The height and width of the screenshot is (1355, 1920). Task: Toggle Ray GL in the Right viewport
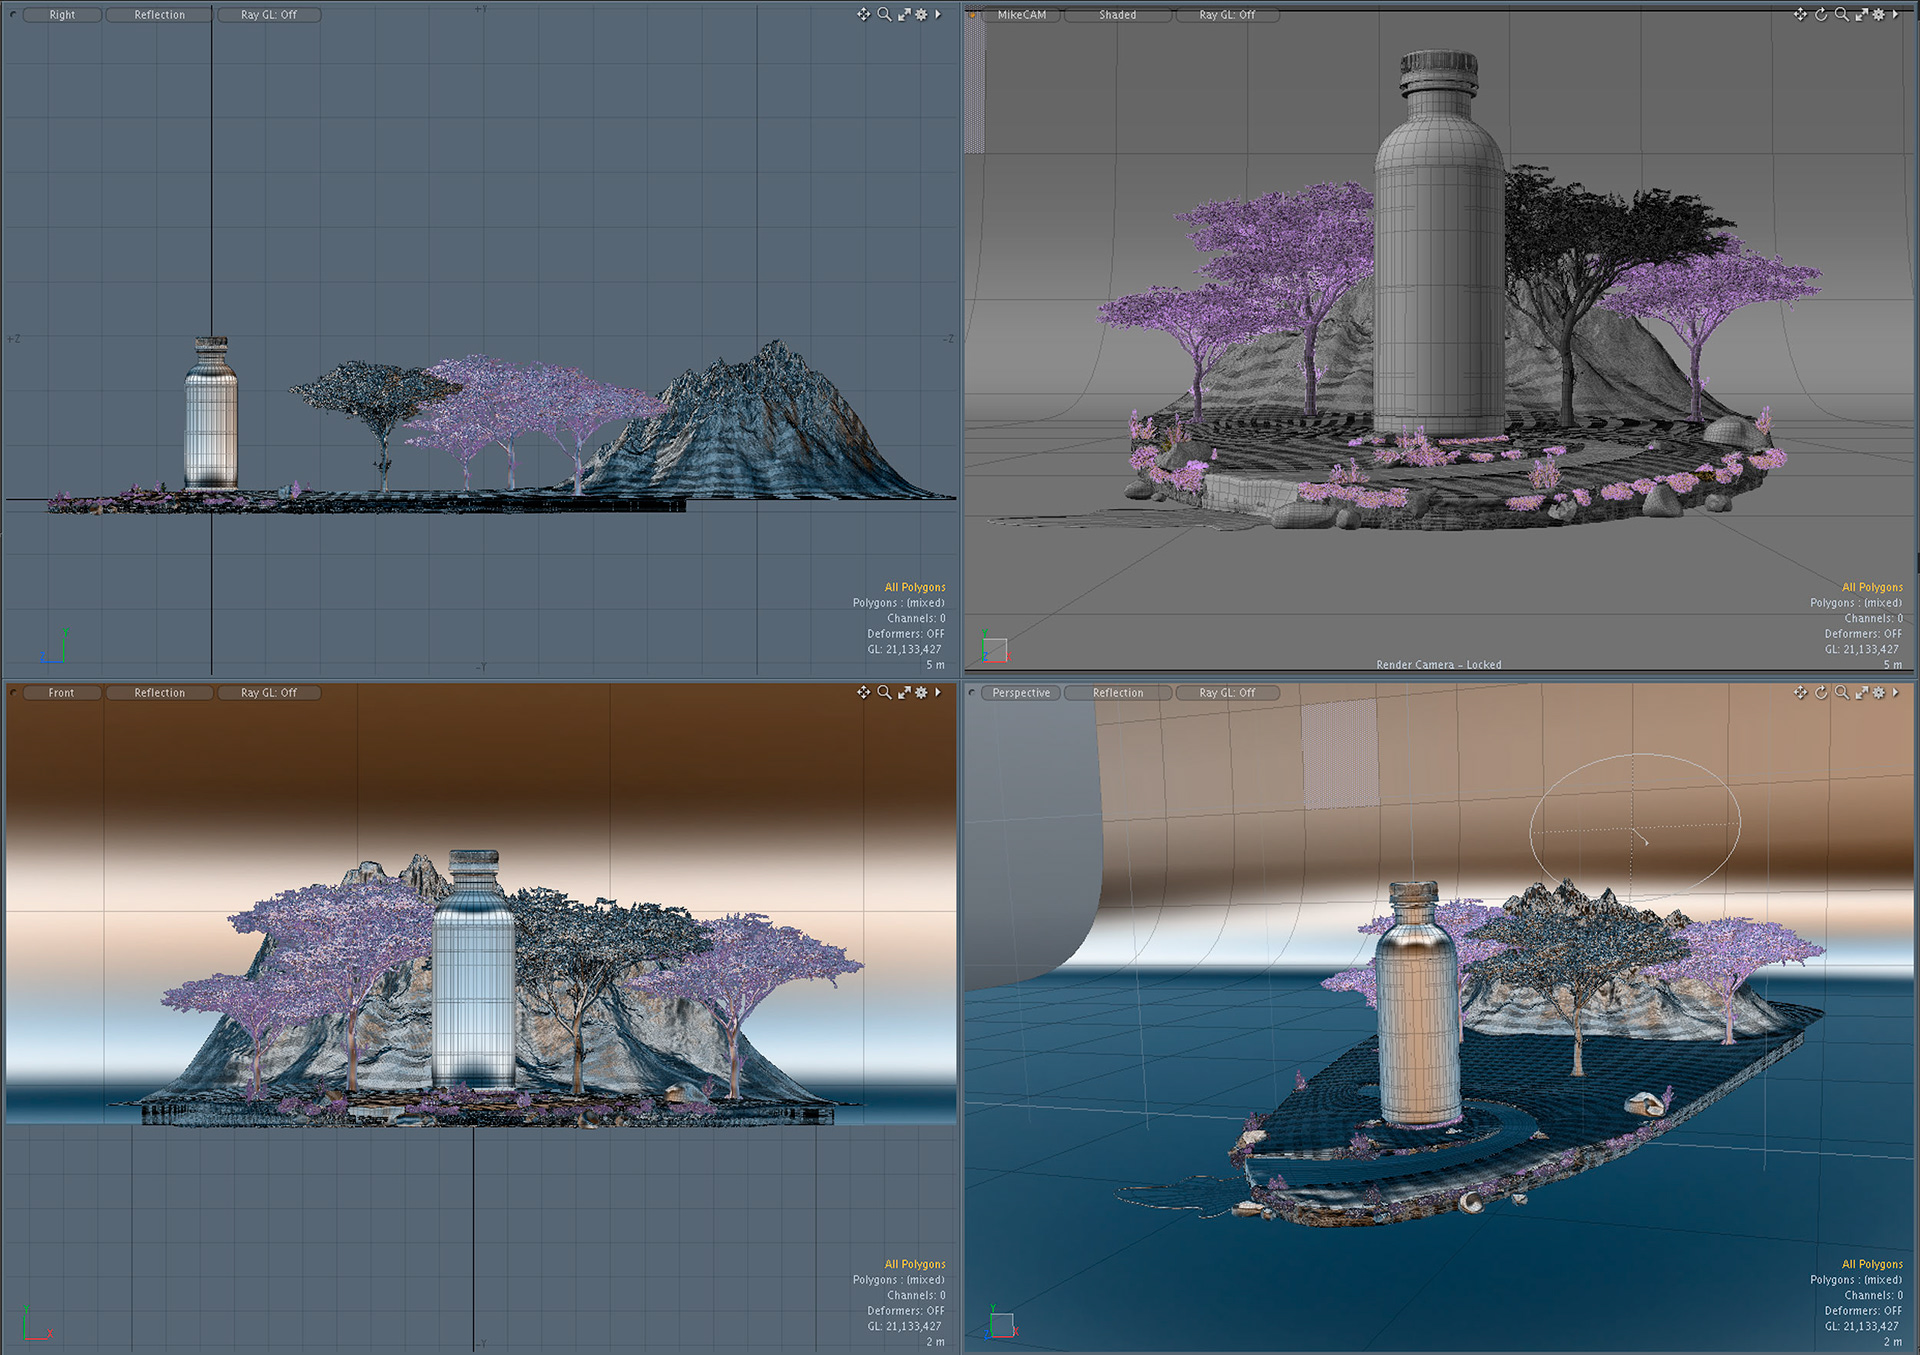point(268,15)
